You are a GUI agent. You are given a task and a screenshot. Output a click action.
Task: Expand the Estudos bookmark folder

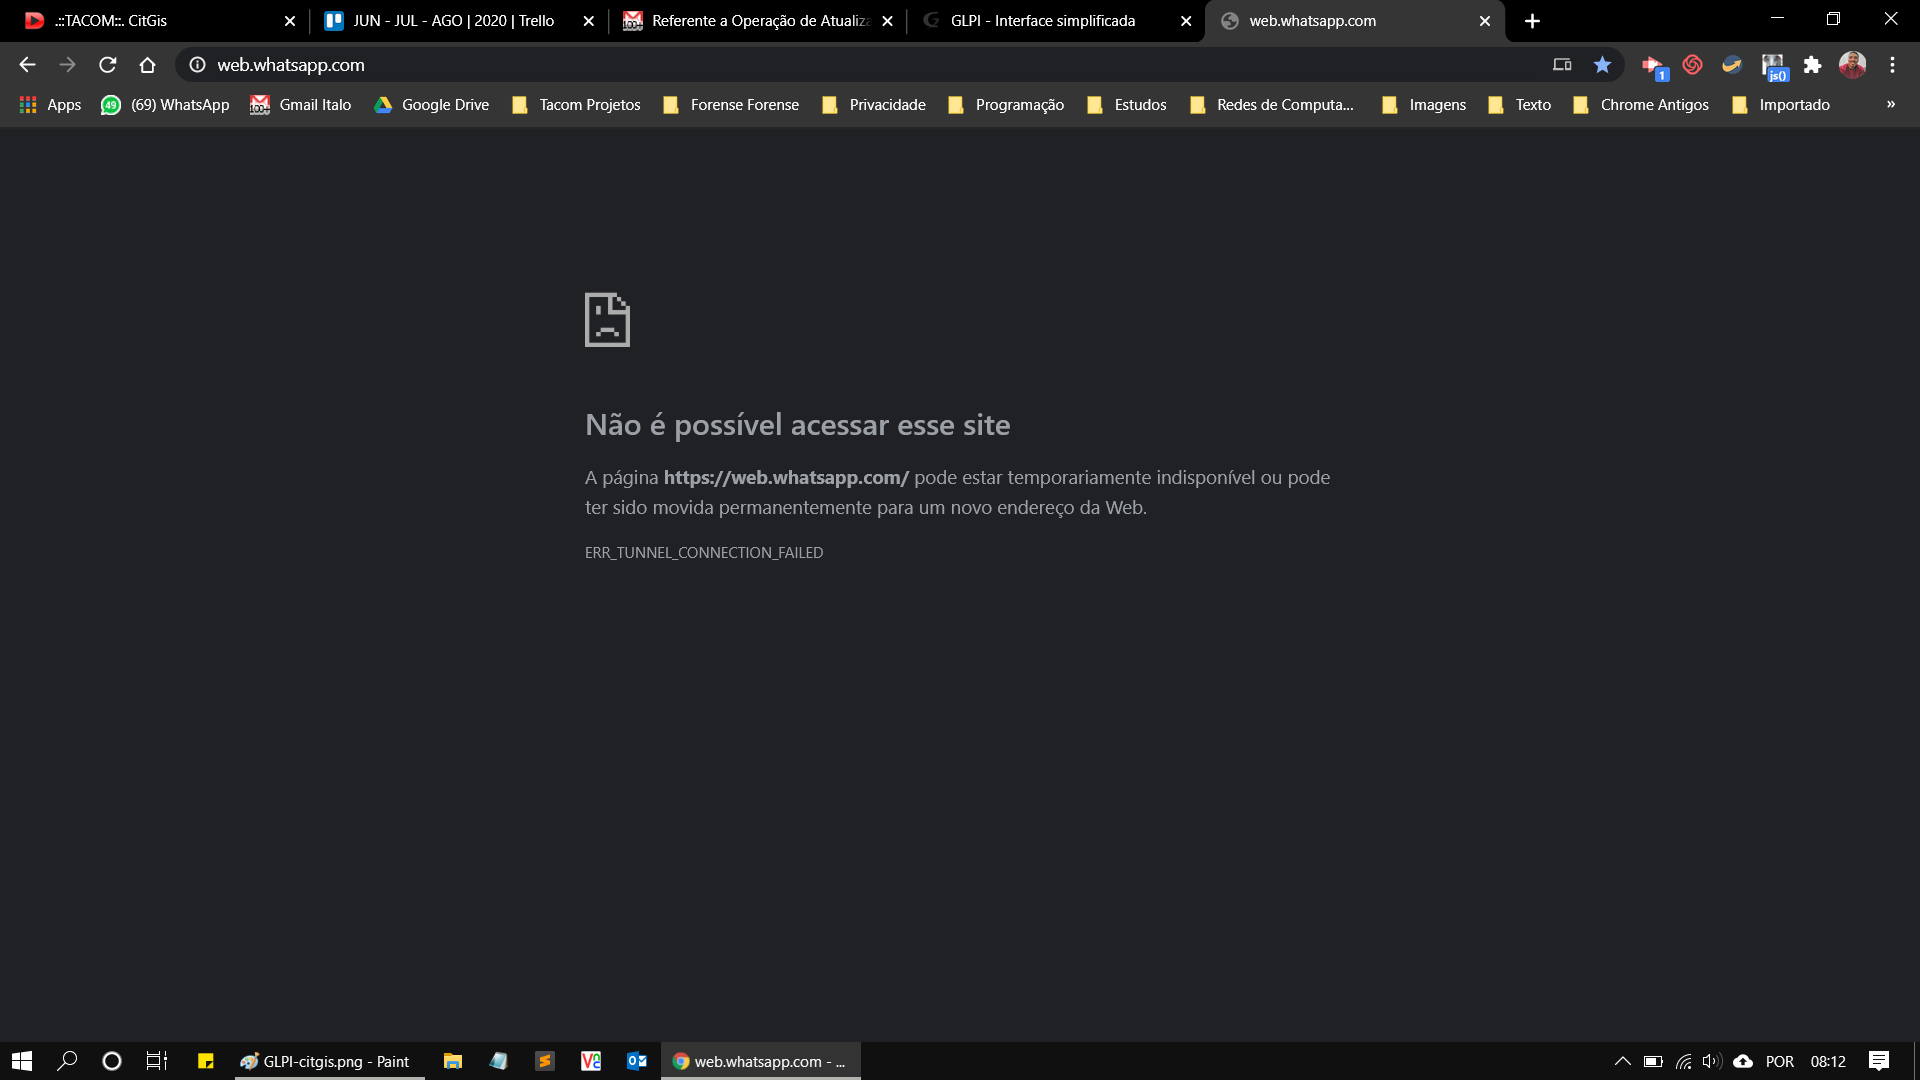(x=1127, y=105)
